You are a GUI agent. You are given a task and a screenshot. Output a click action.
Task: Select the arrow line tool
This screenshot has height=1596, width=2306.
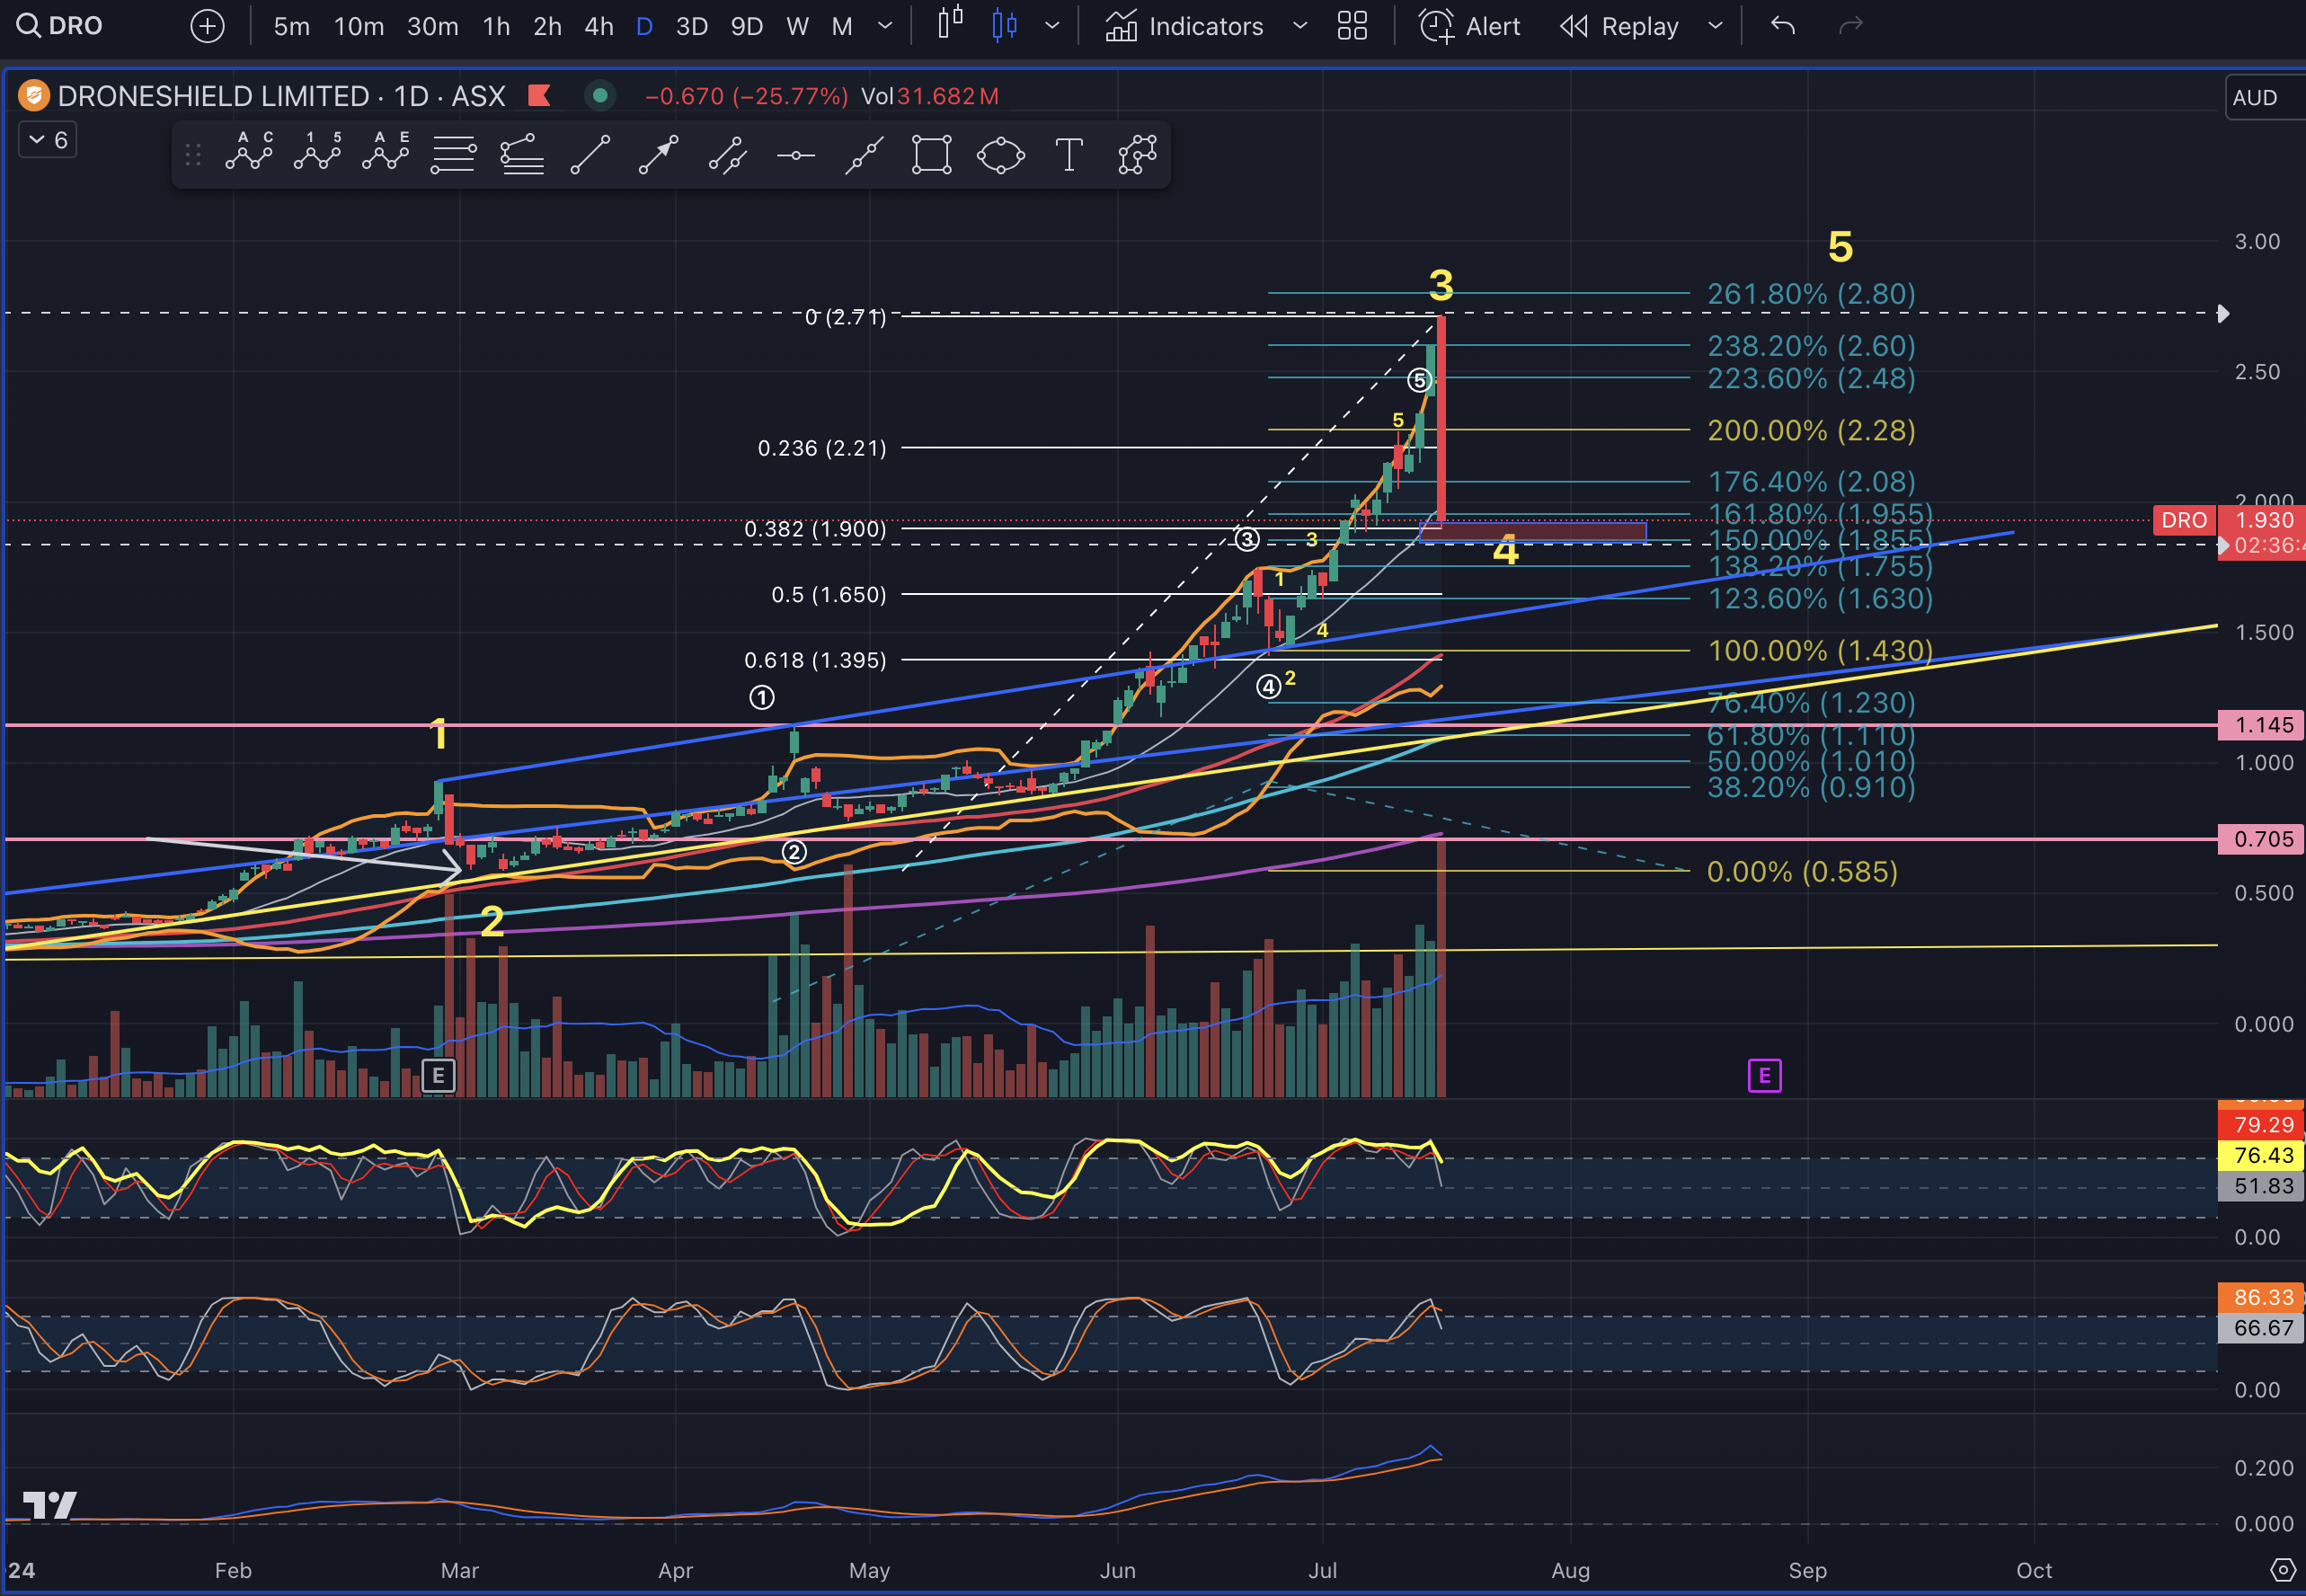(658, 155)
